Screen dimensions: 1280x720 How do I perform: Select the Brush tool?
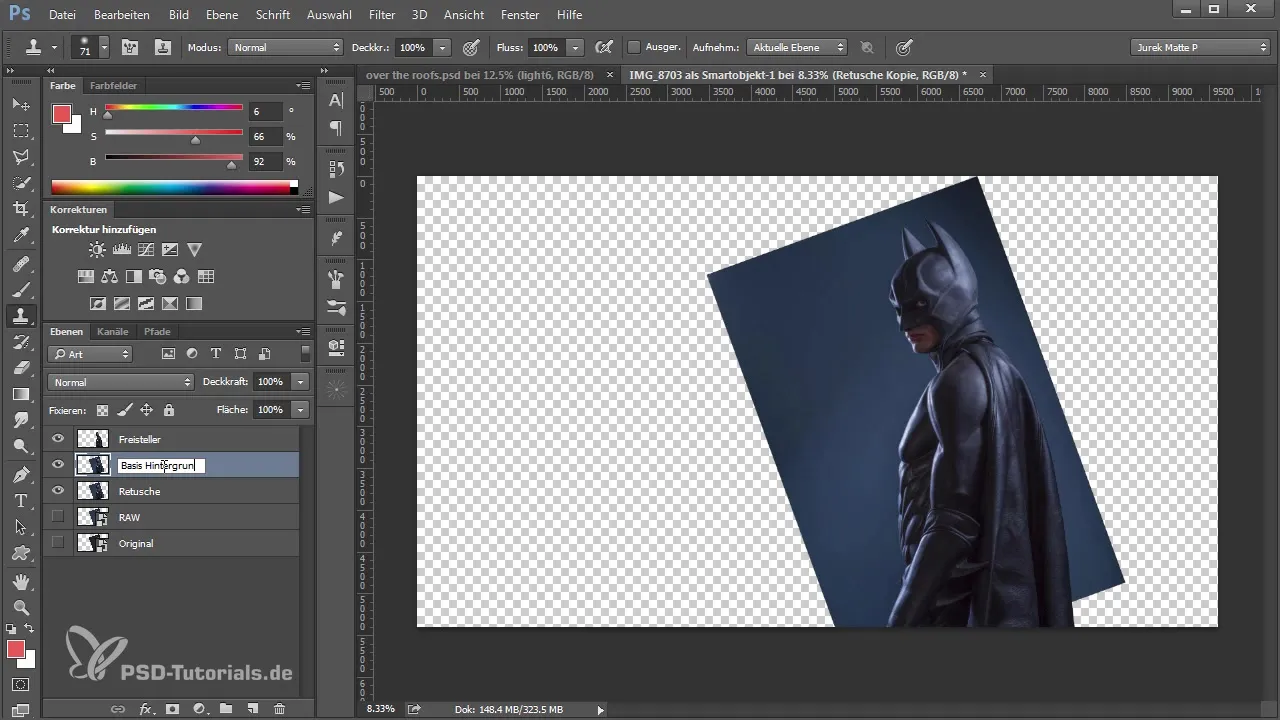(21, 290)
